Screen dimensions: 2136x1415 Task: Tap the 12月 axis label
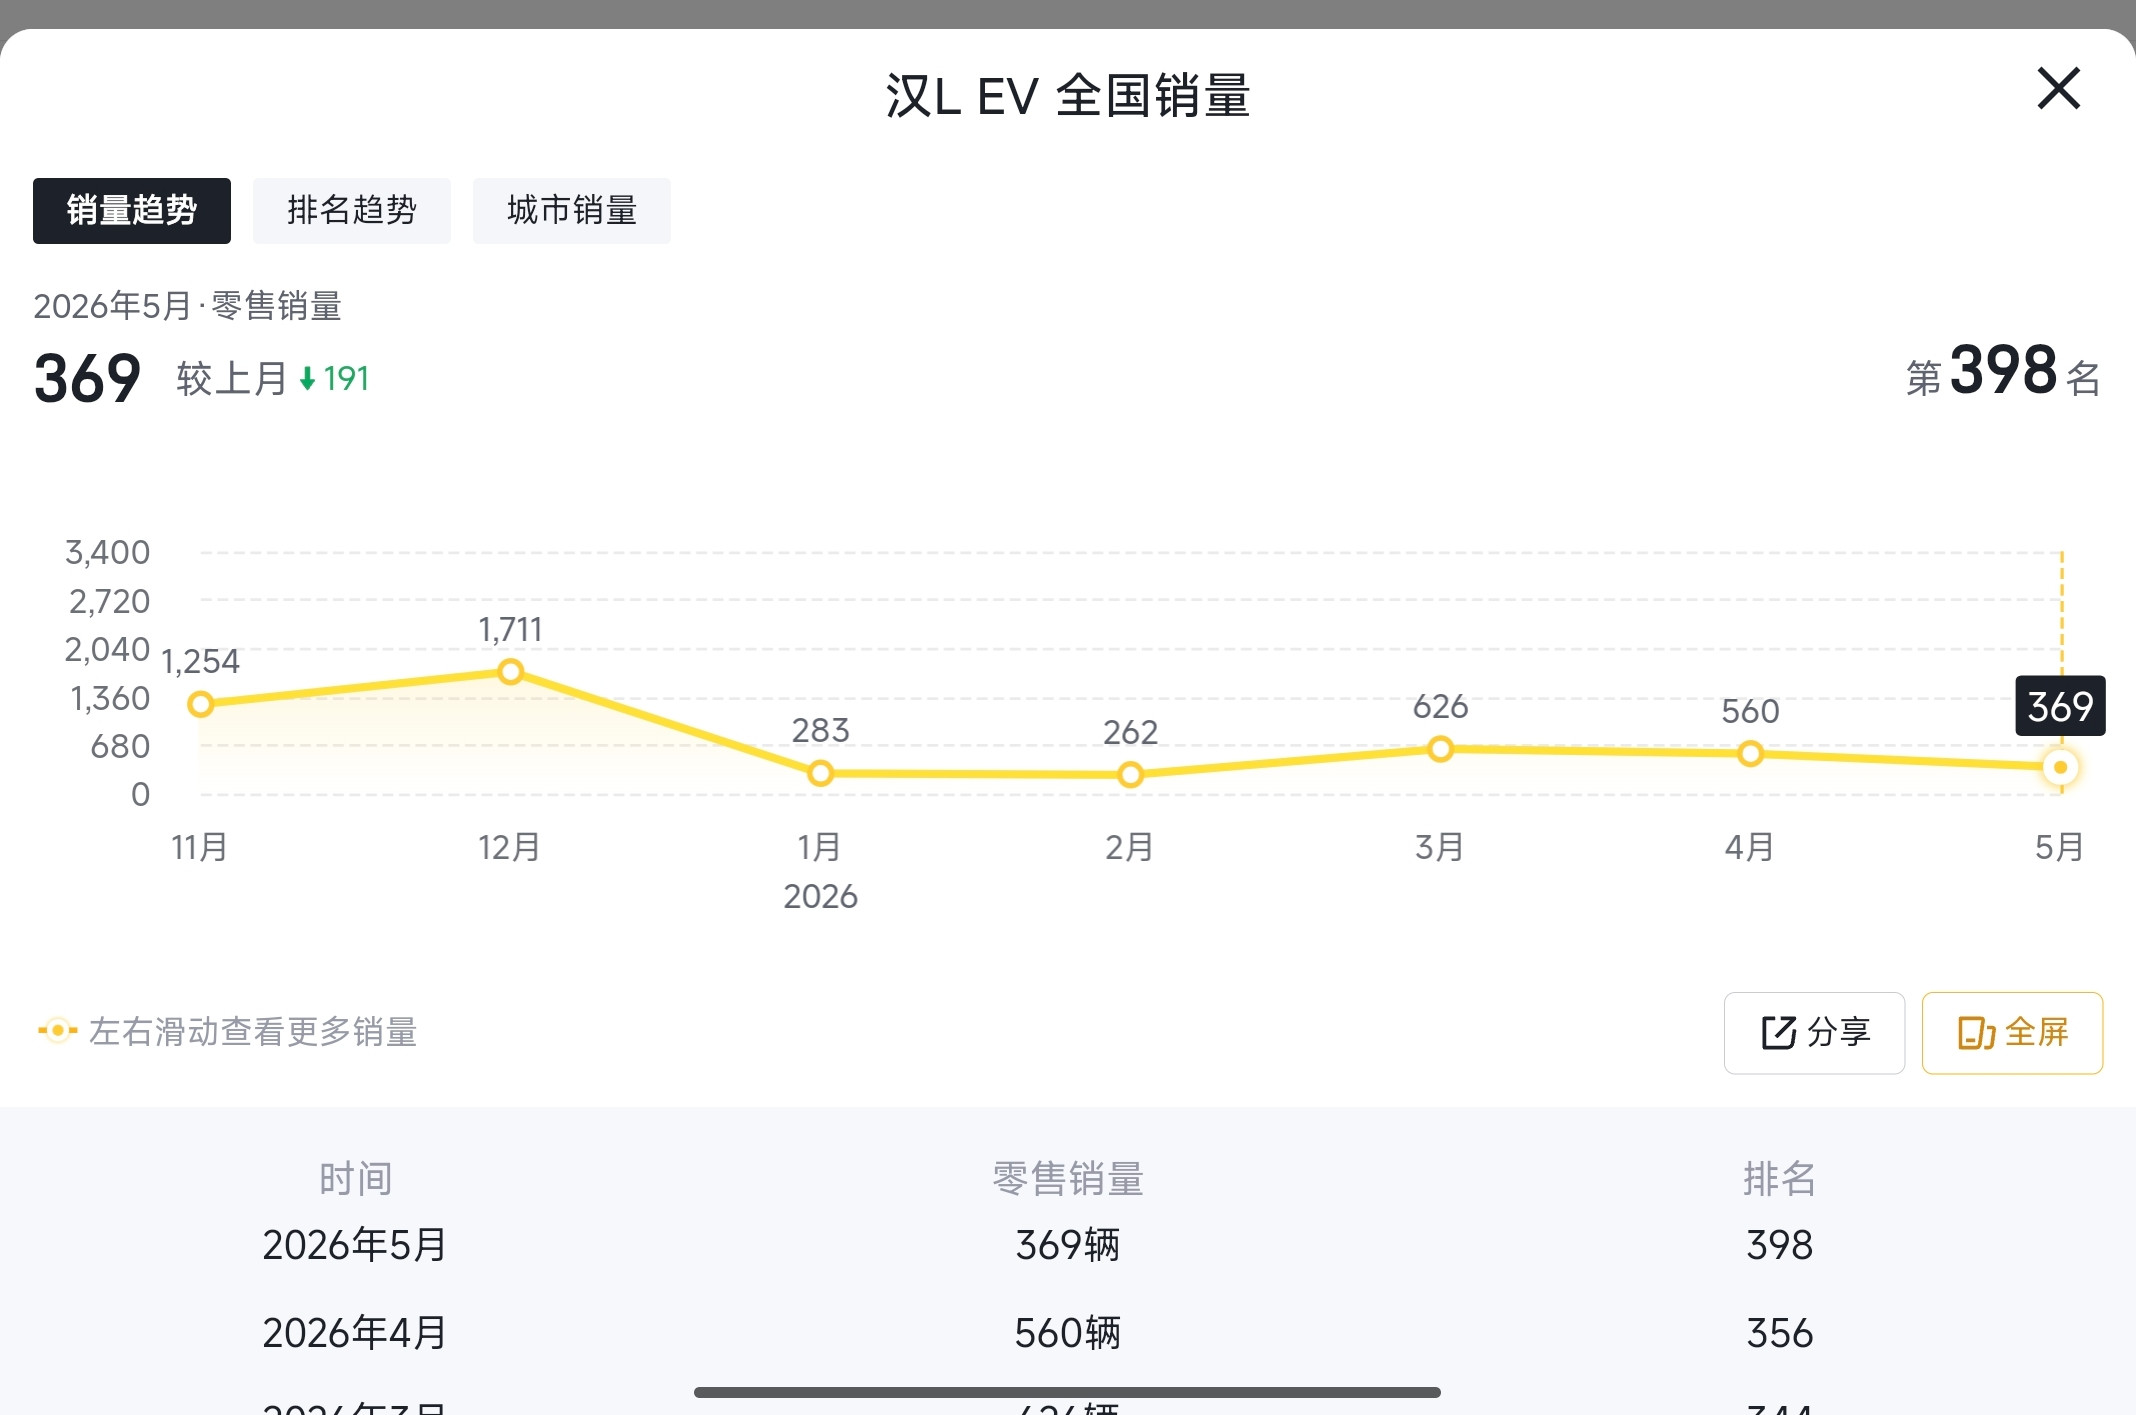(x=510, y=847)
